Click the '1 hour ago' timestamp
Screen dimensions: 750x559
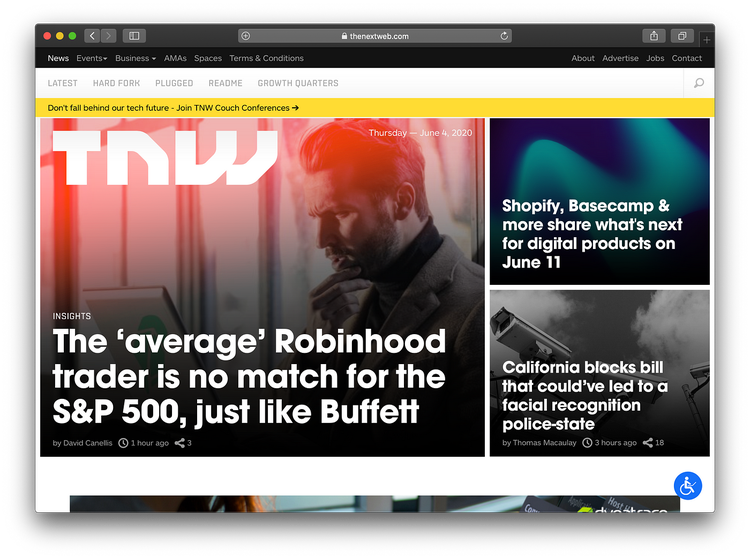click(x=150, y=443)
